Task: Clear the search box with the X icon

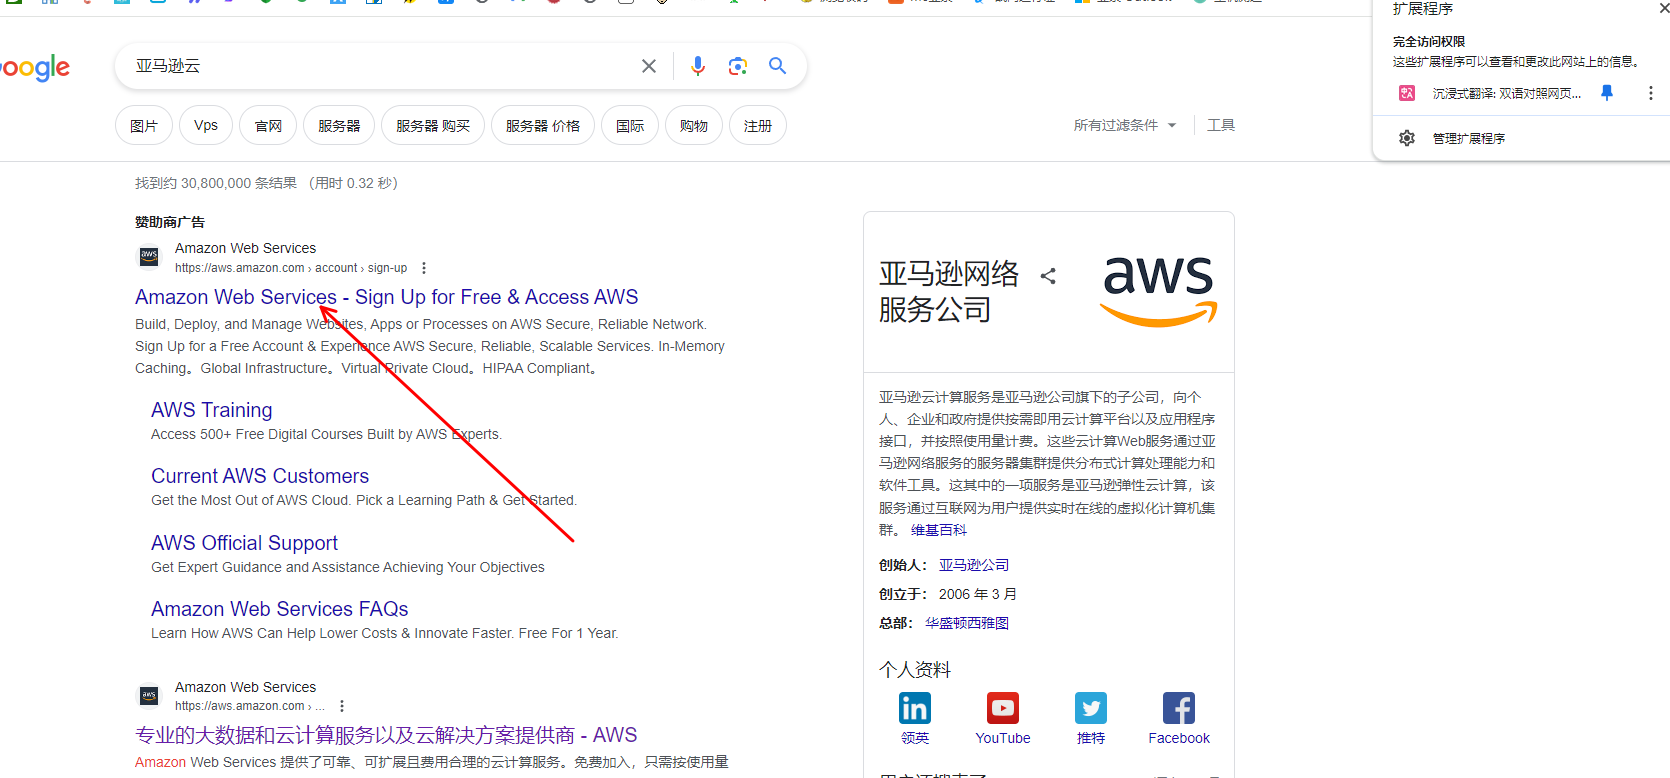Action: pyautogui.click(x=649, y=66)
